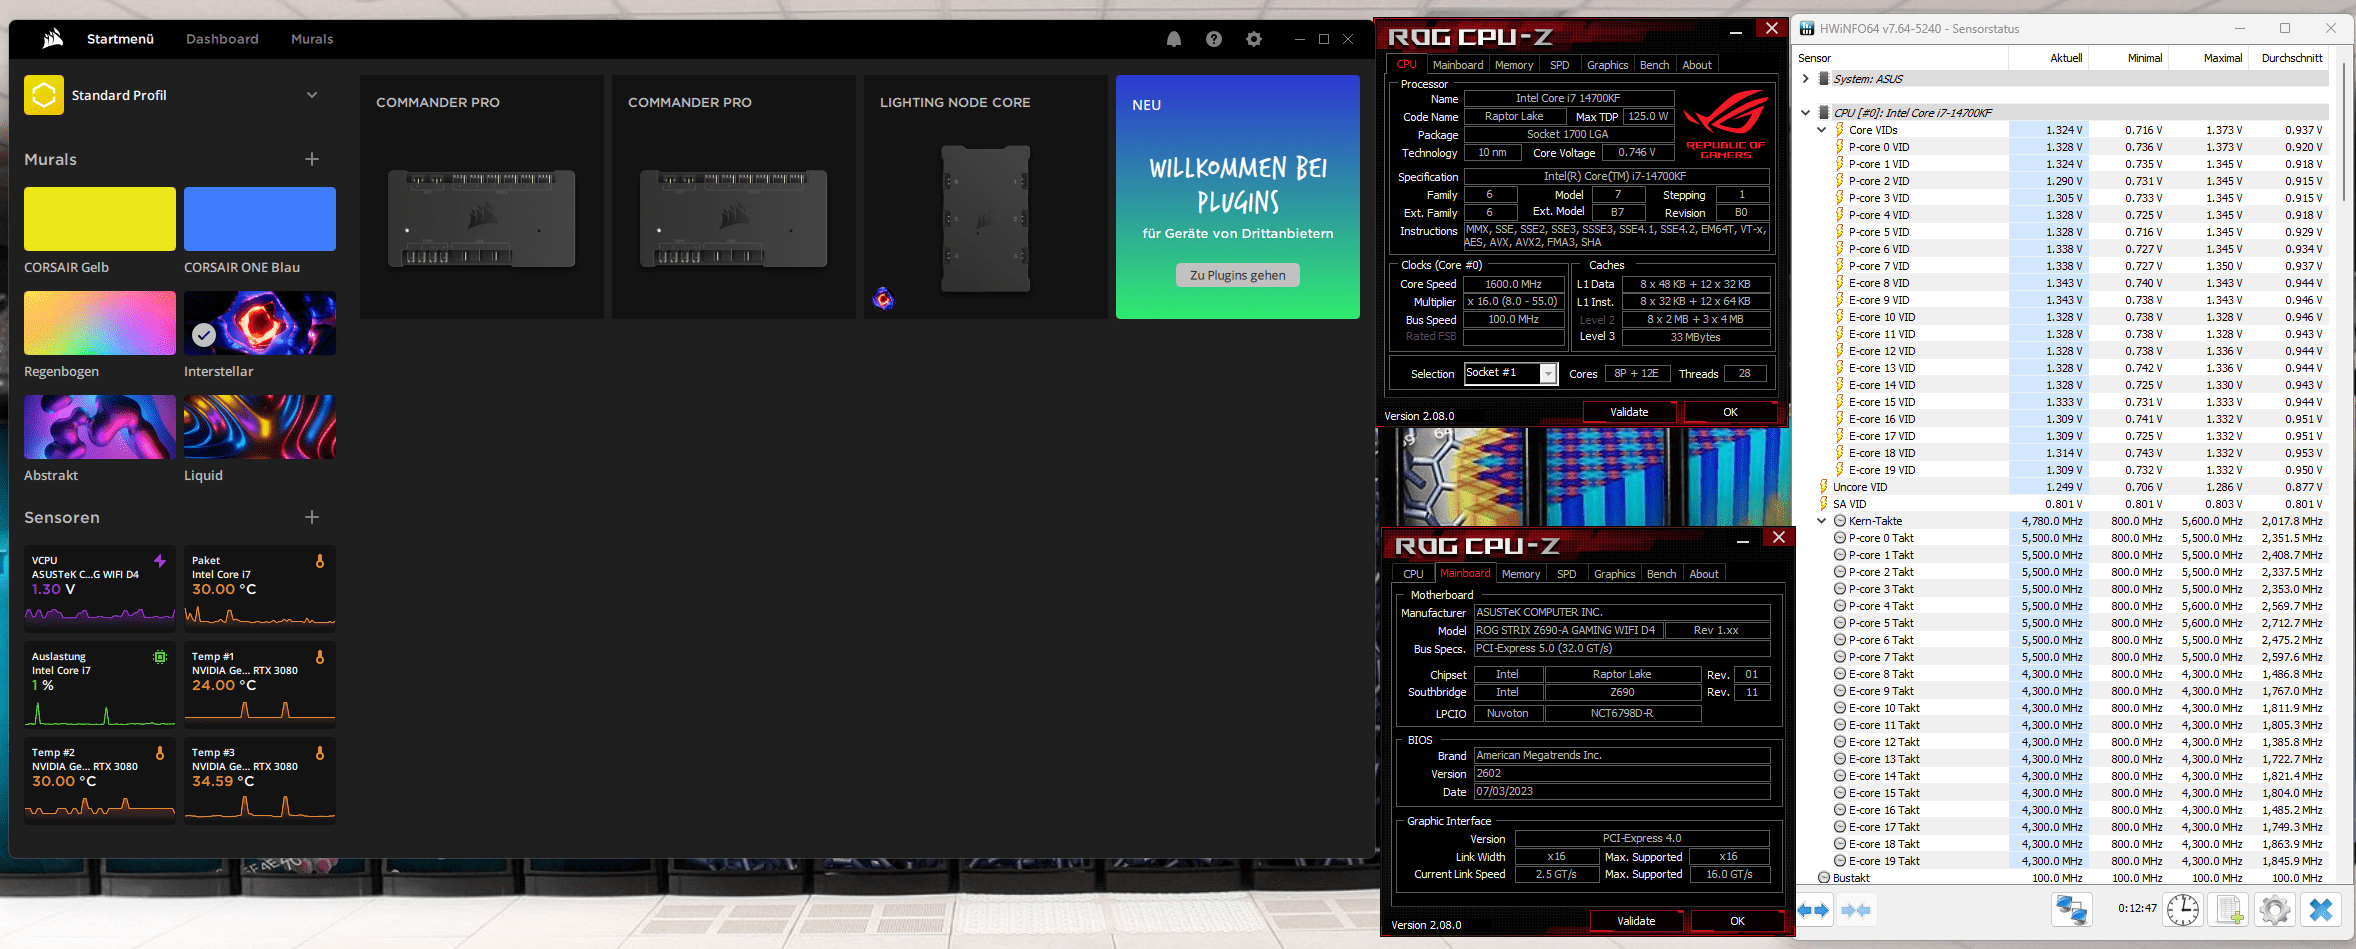The image size is (2356, 949).
Task: Select the Regenbogen gradient mural
Action: tap(100, 323)
